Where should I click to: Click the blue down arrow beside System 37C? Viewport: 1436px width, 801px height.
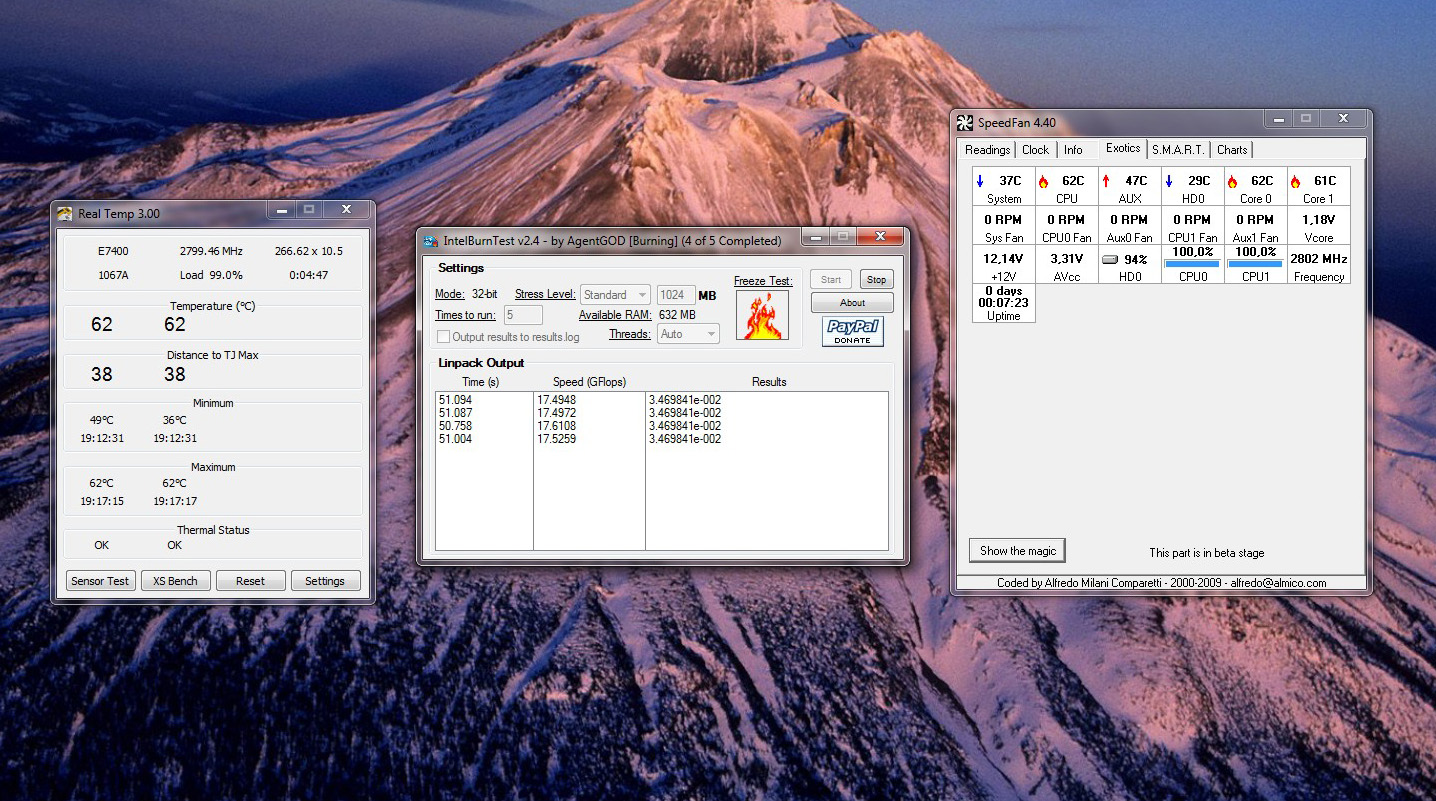980,181
